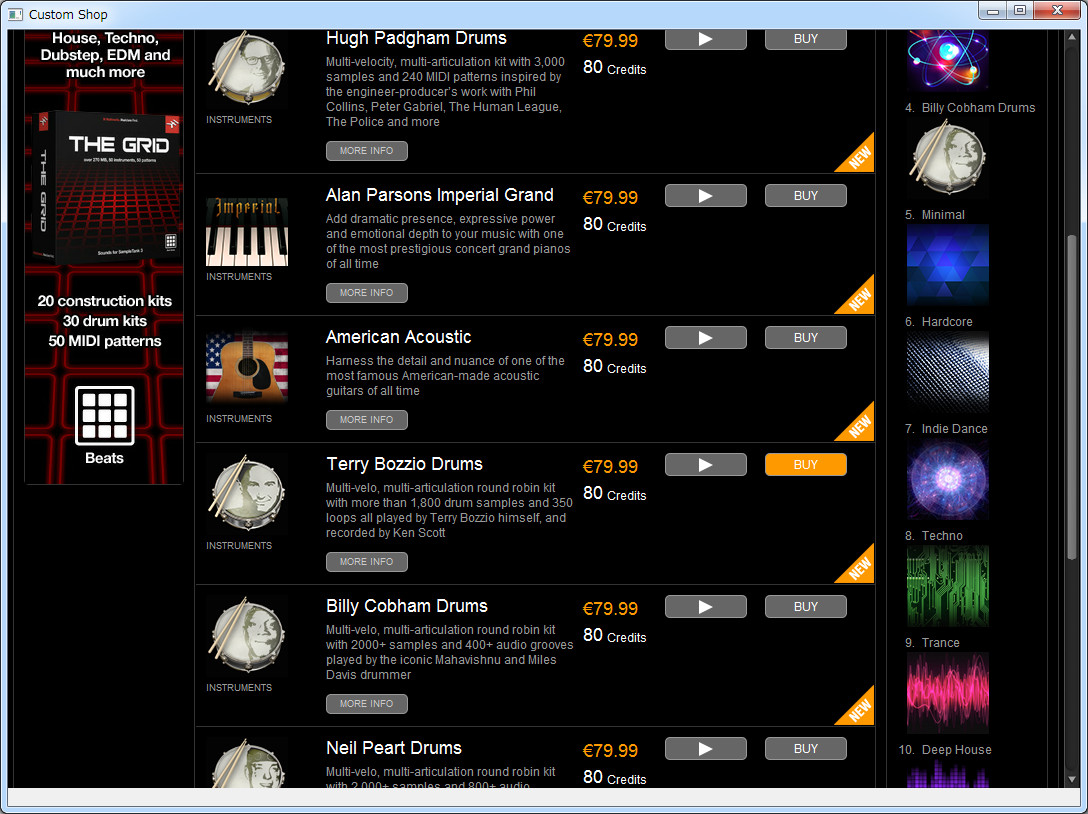Open MORE INFO for Alan Parsons Imperial Grand
Viewport: 1088px width, 814px height.
tap(366, 293)
